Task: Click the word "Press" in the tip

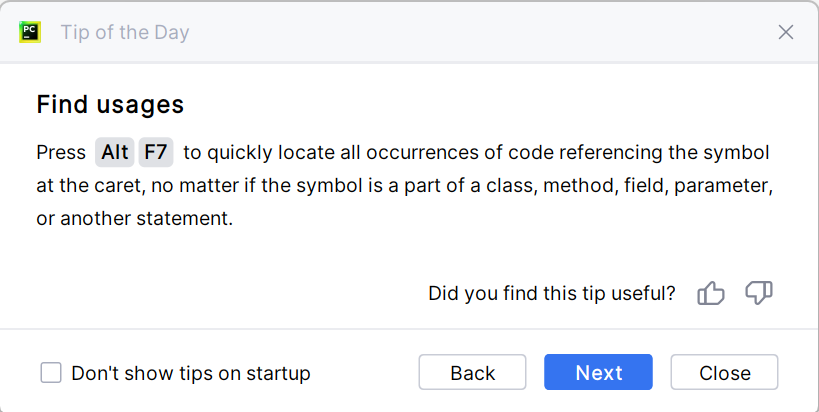Action: (x=61, y=153)
